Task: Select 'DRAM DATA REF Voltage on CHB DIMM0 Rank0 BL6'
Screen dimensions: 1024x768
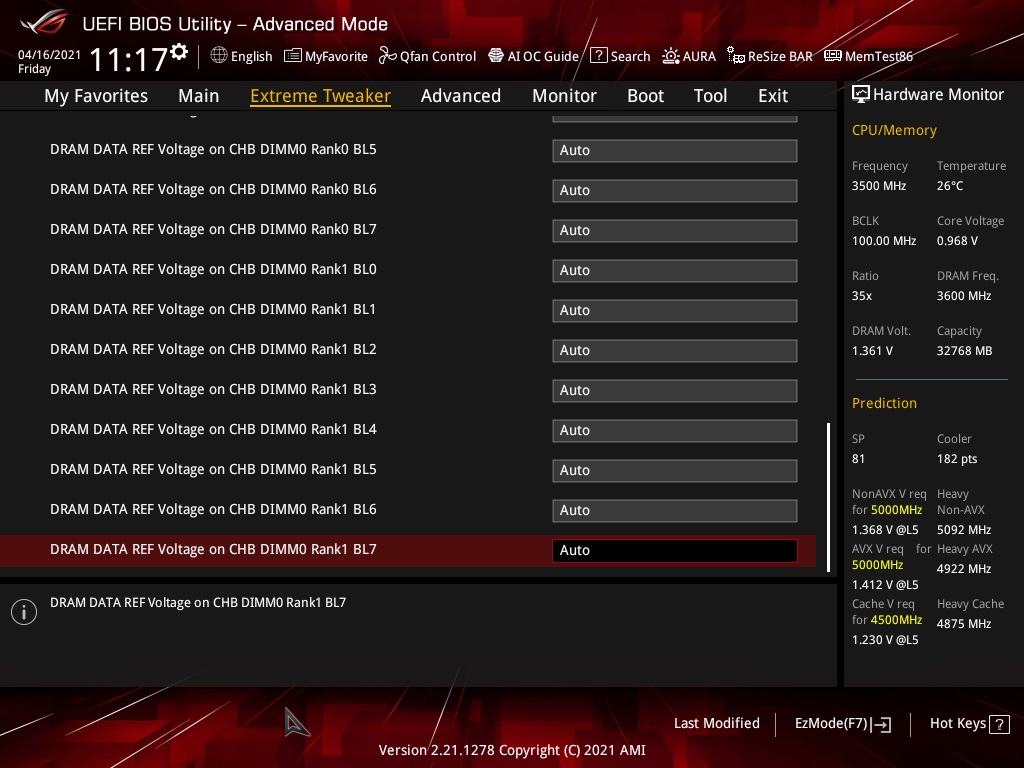Action: 213,189
